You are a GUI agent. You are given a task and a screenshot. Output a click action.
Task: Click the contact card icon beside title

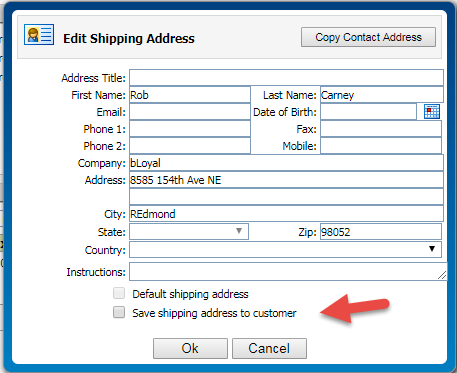pos(39,34)
